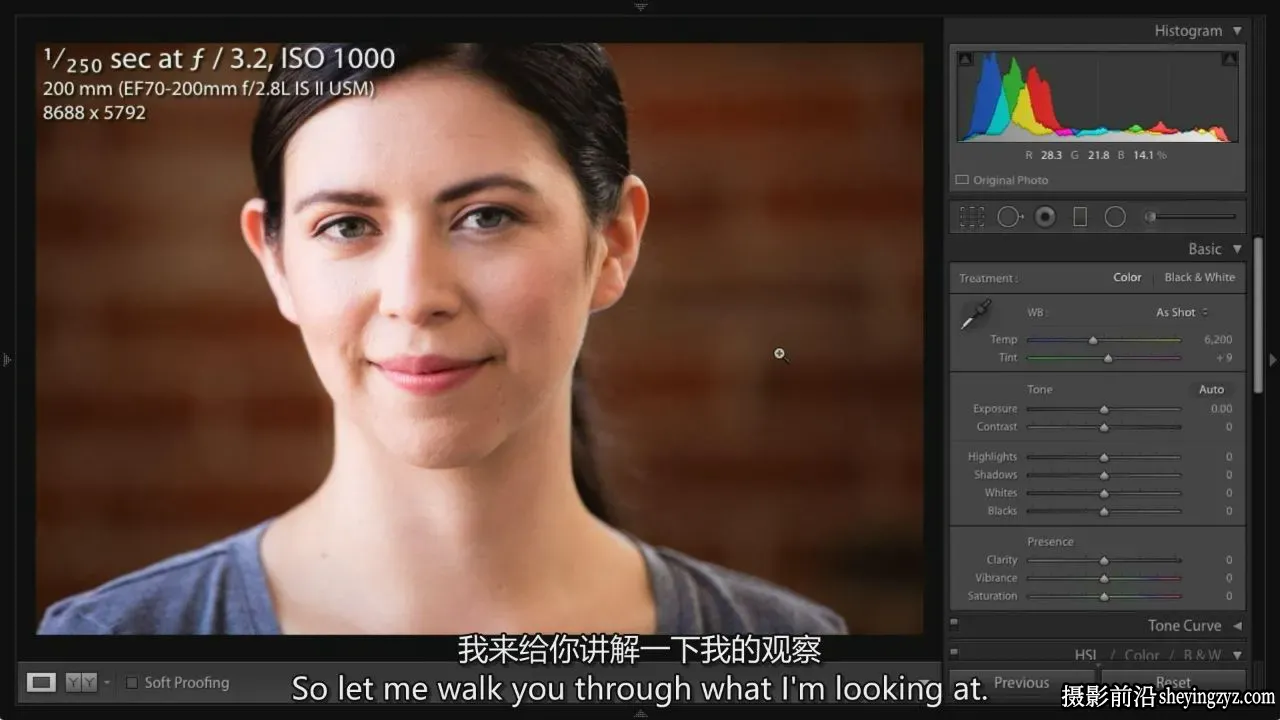Screen dimensions: 1280x720
Task: Open Before/After YY comparison view
Action: [x=81, y=682]
